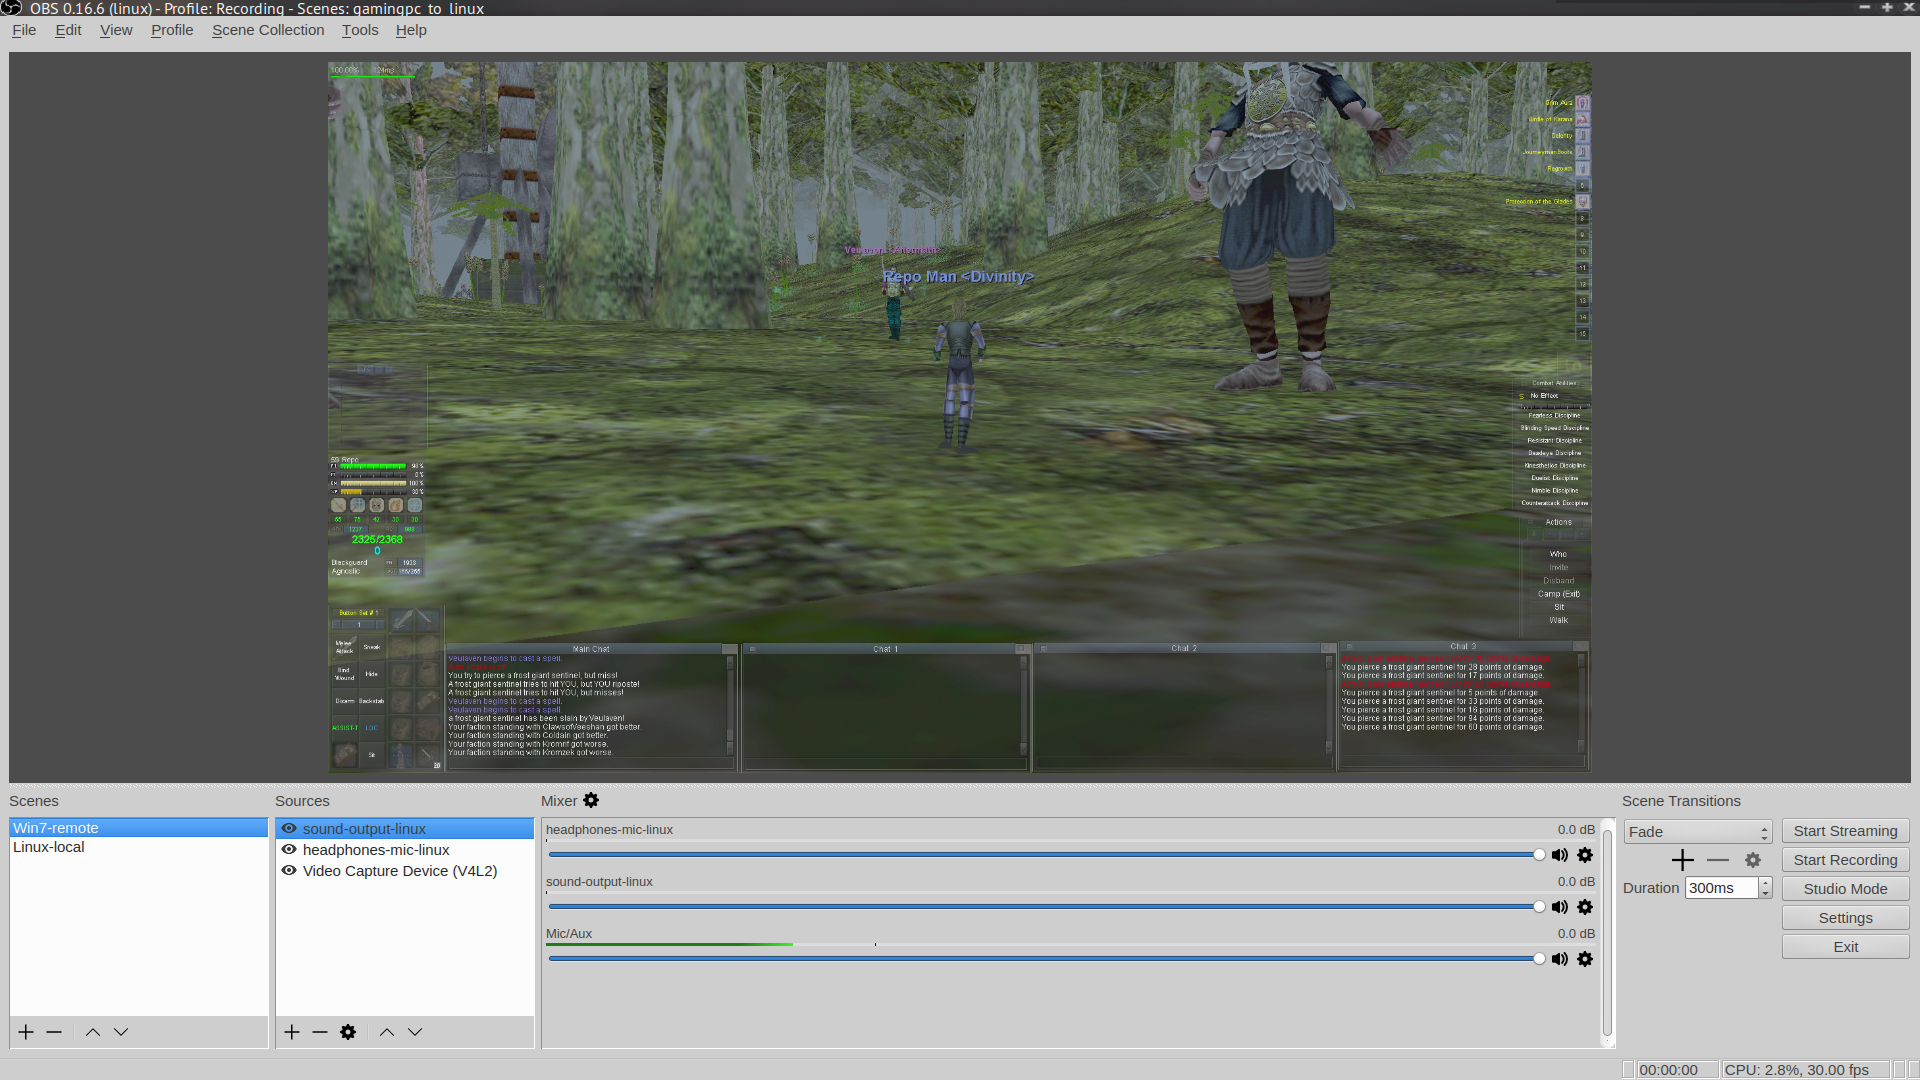
Task: Click the Studio Mode button
Action: click(x=1845, y=889)
